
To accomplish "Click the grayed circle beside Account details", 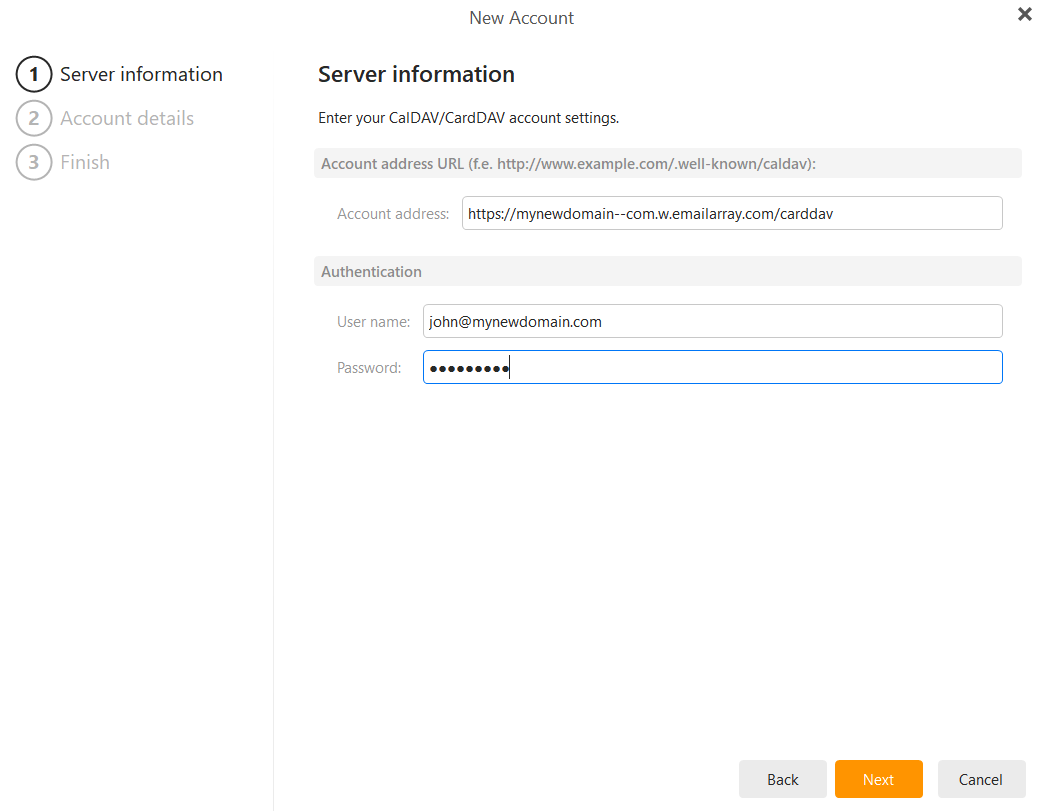I will 34,118.
